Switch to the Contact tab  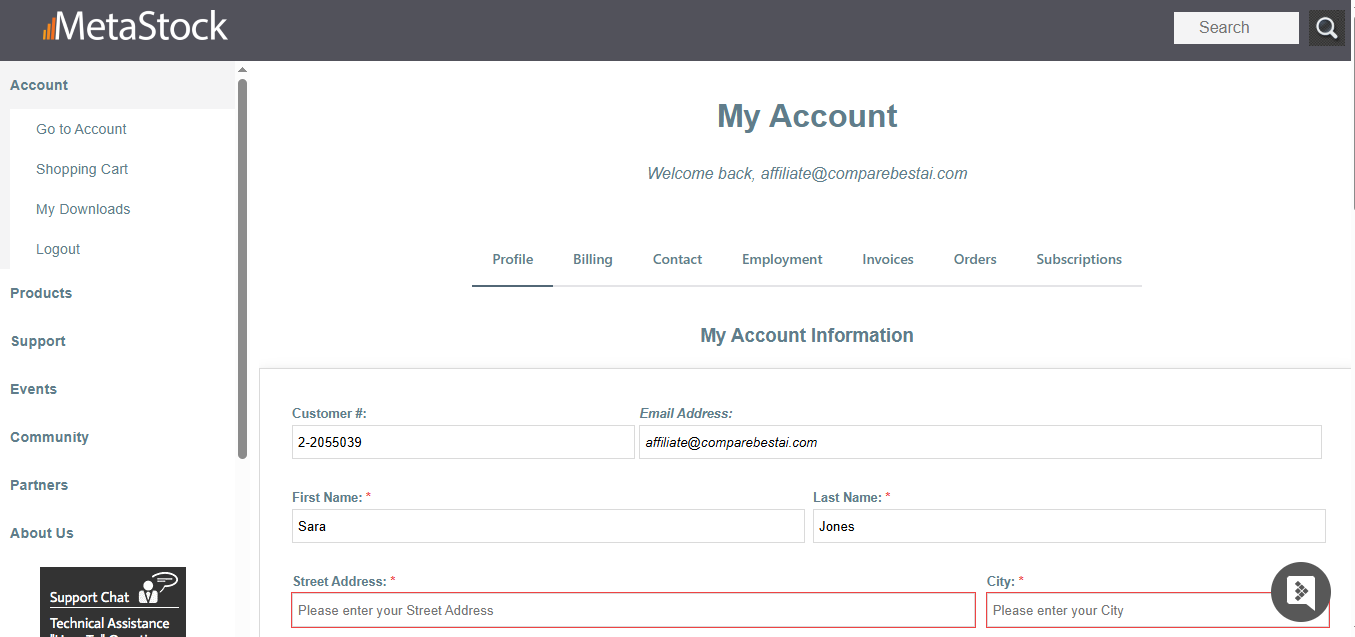[677, 260]
